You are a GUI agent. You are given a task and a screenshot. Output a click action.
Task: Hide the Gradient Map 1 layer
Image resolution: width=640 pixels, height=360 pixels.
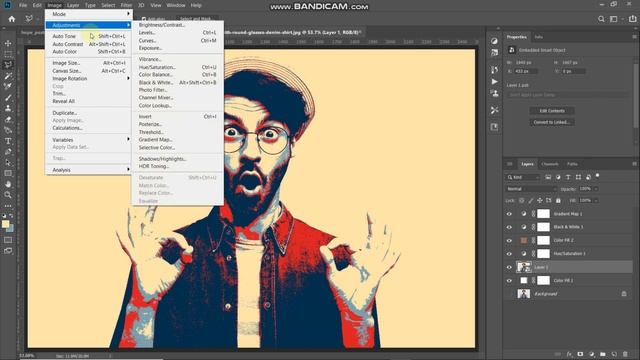509,214
